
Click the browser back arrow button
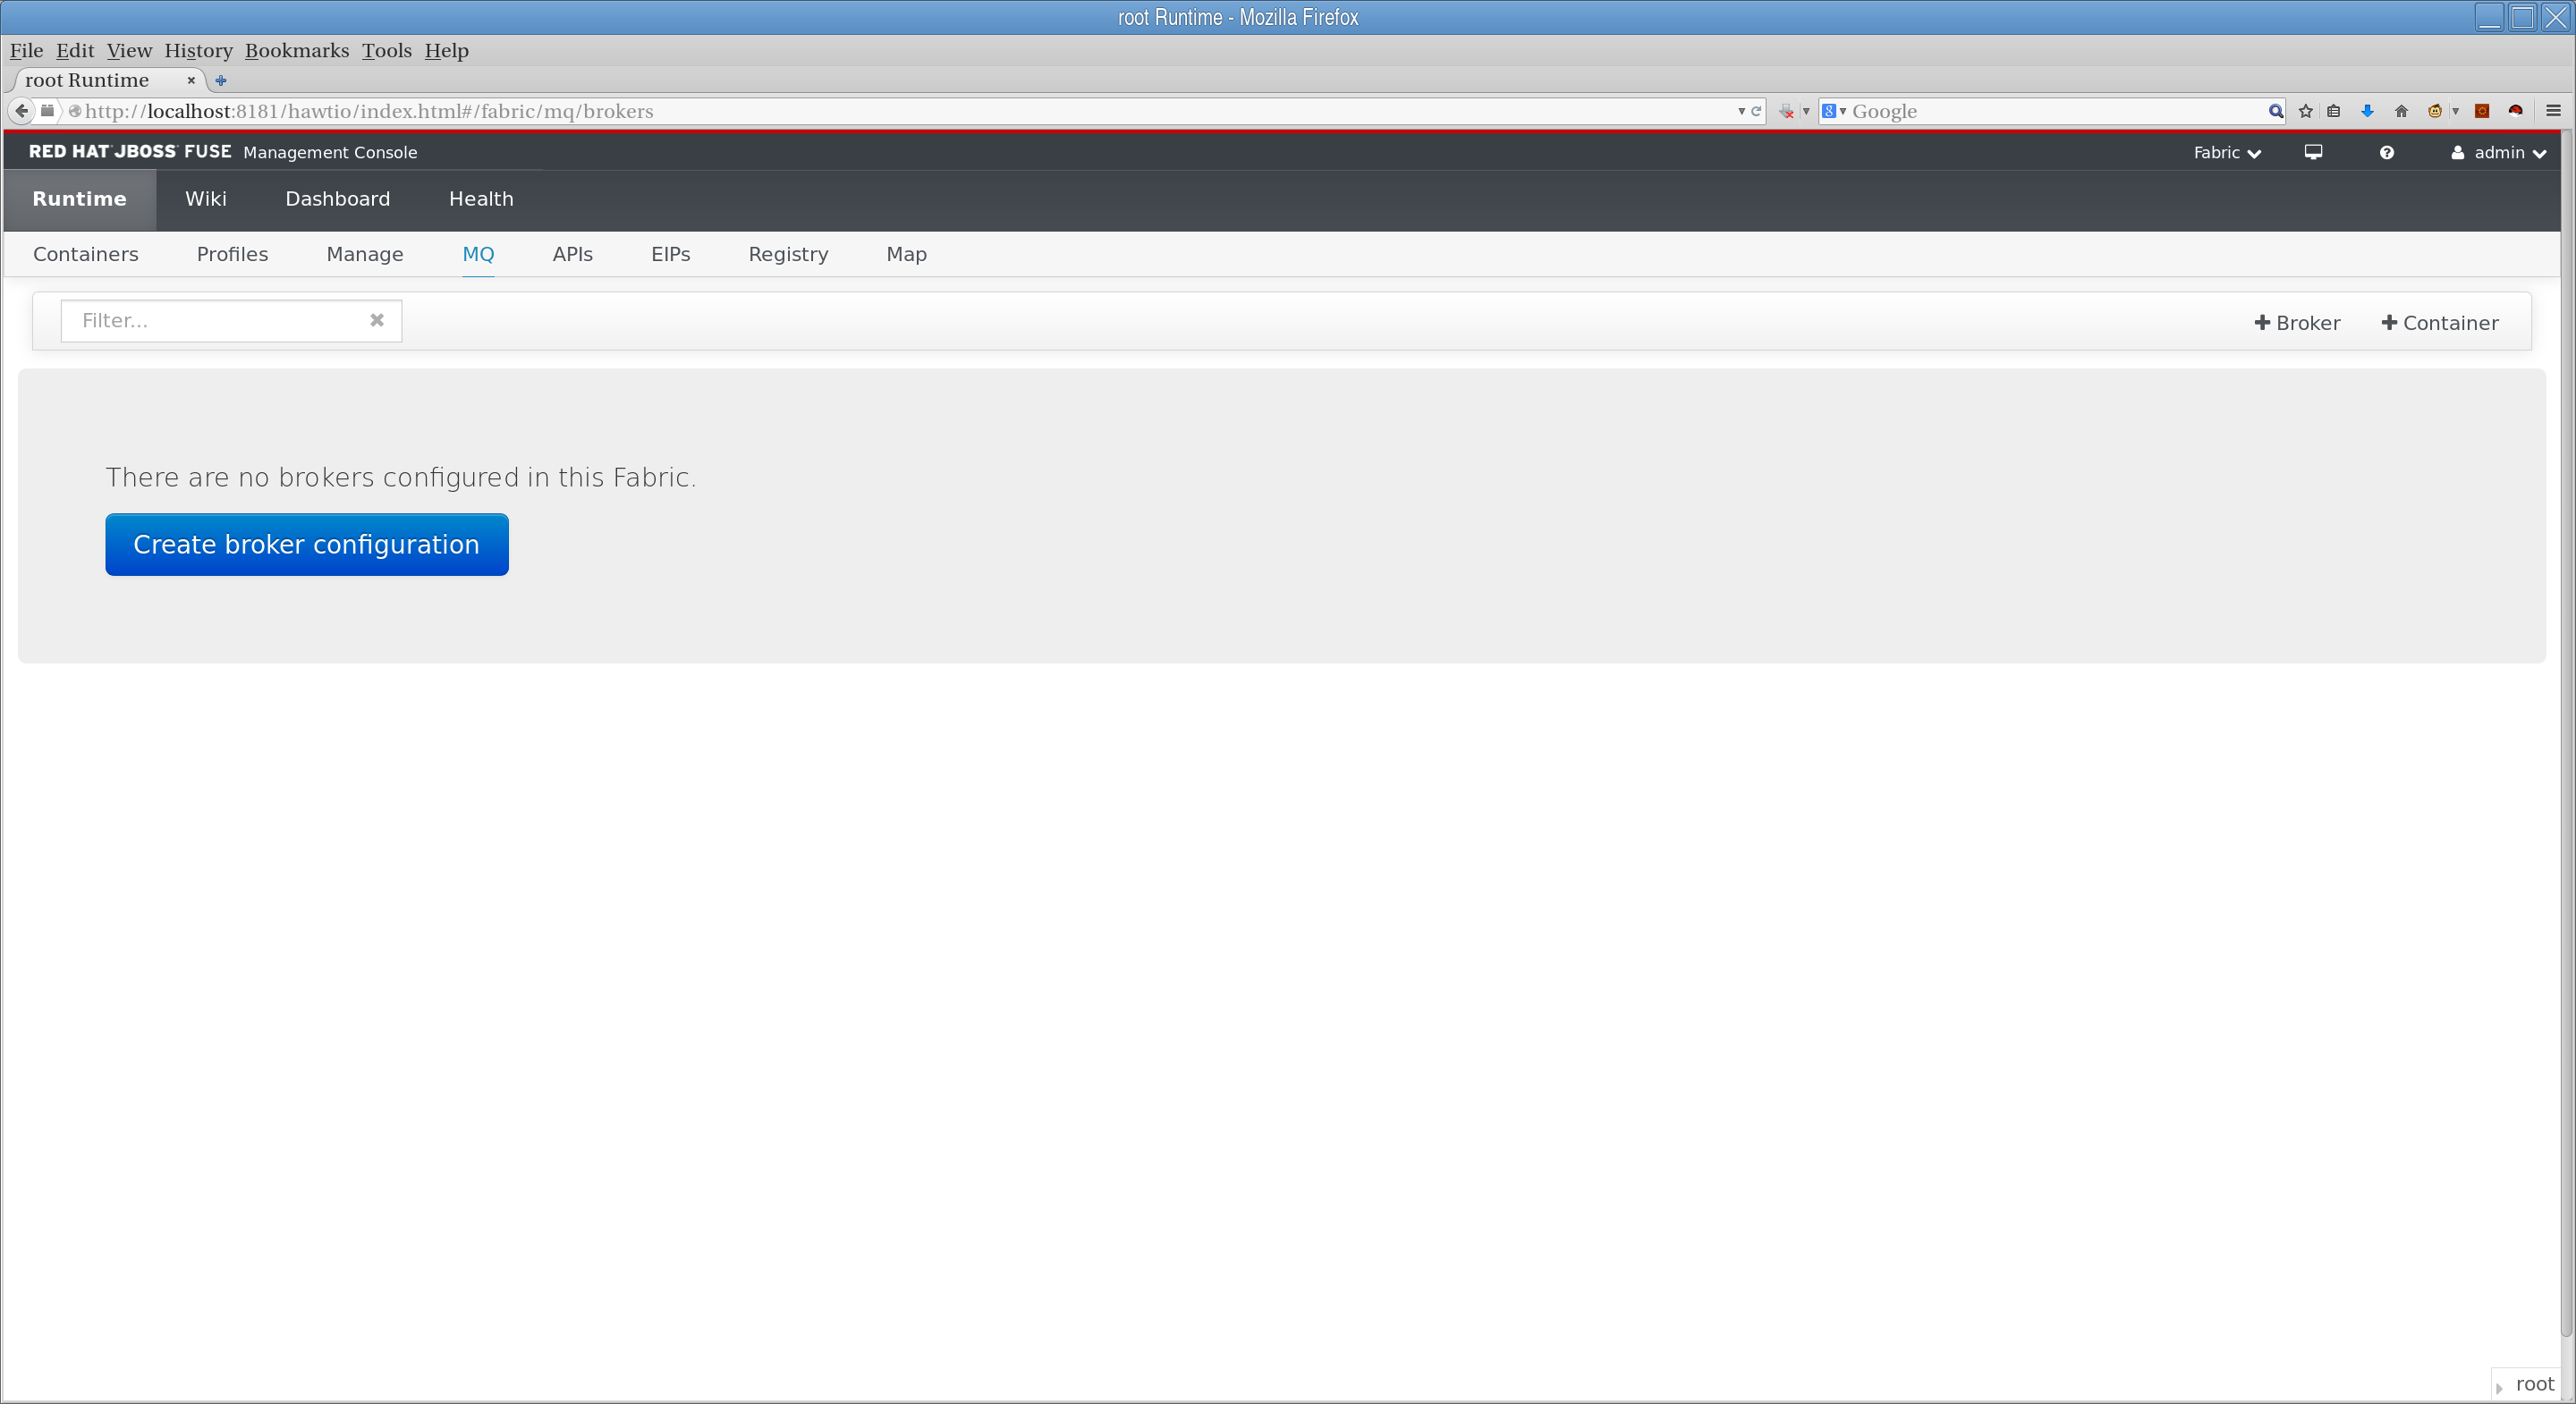coord(21,111)
